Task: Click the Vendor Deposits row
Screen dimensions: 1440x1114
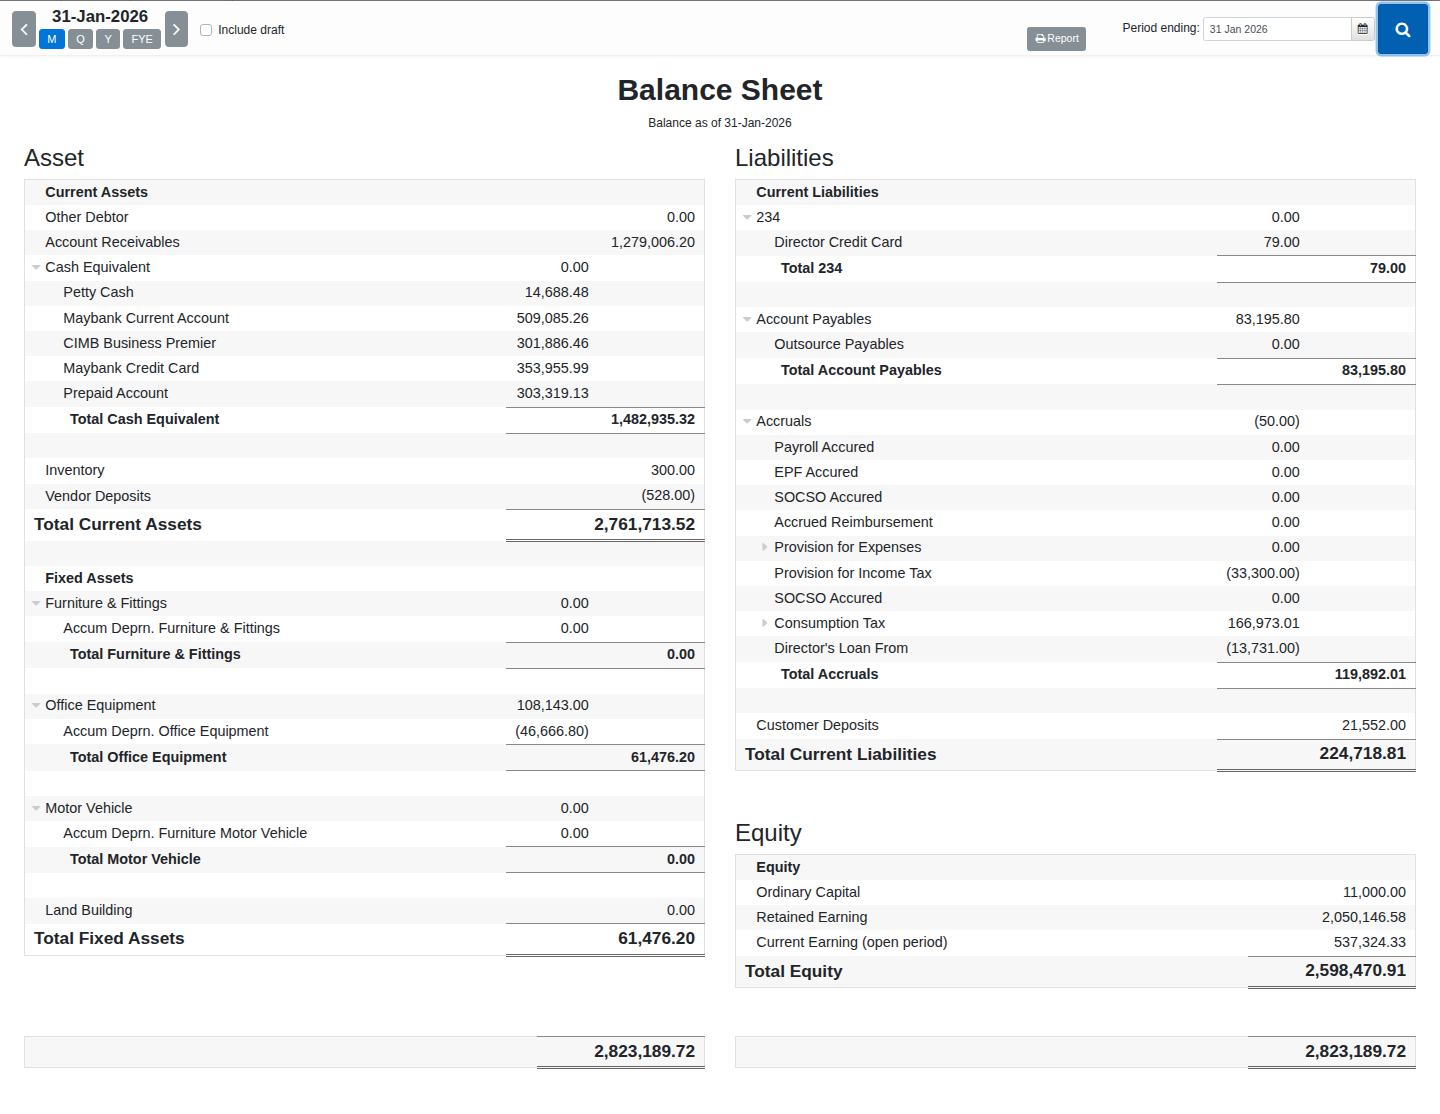Action: coord(364,496)
